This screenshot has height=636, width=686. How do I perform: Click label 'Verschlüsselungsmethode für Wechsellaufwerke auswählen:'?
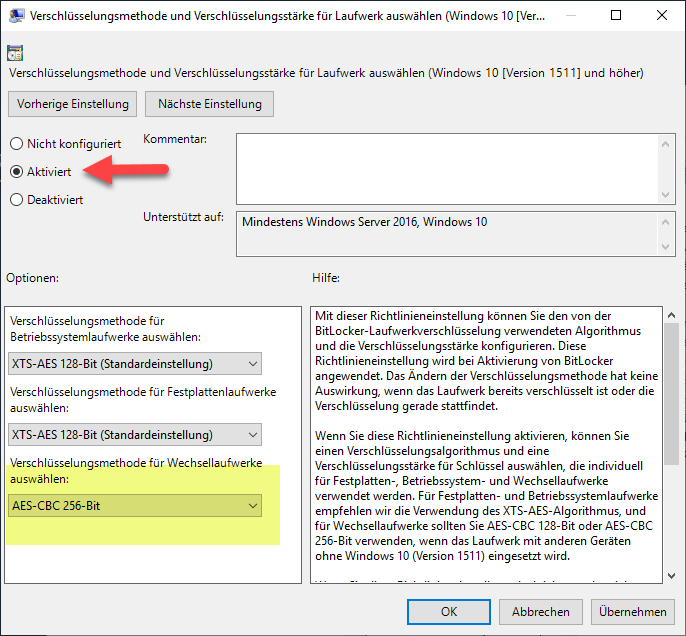tap(136, 471)
